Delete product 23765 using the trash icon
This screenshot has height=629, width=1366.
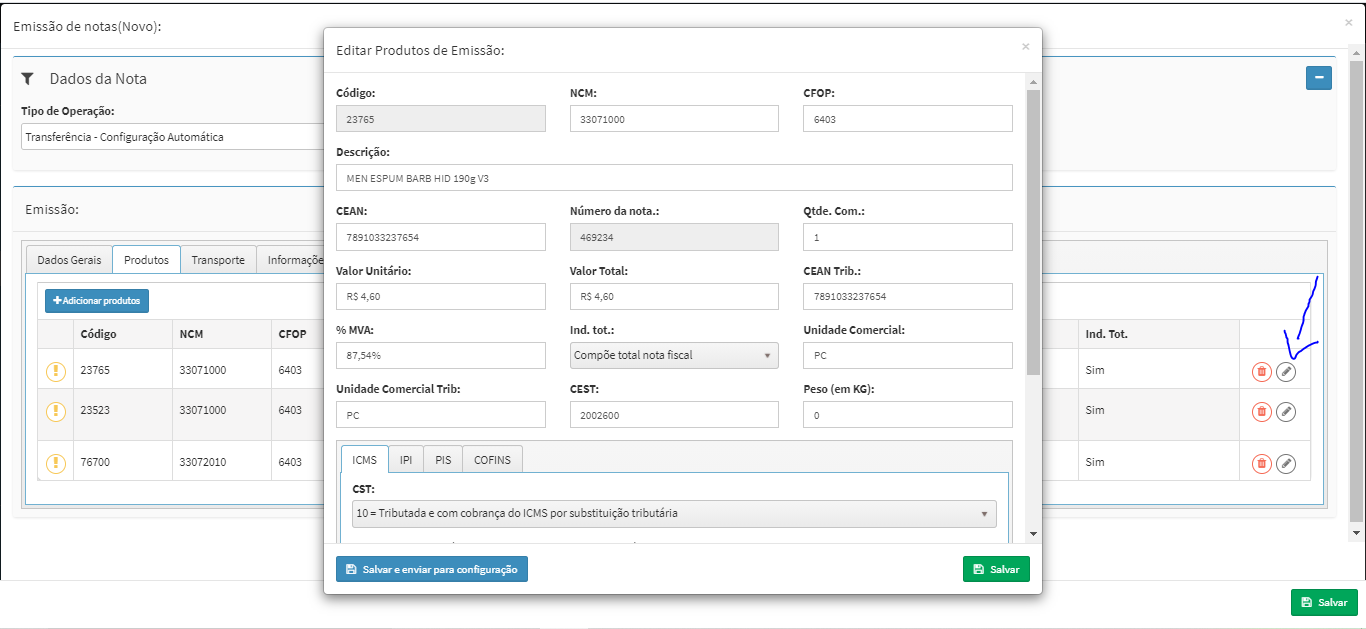pyautogui.click(x=1259, y=370)
